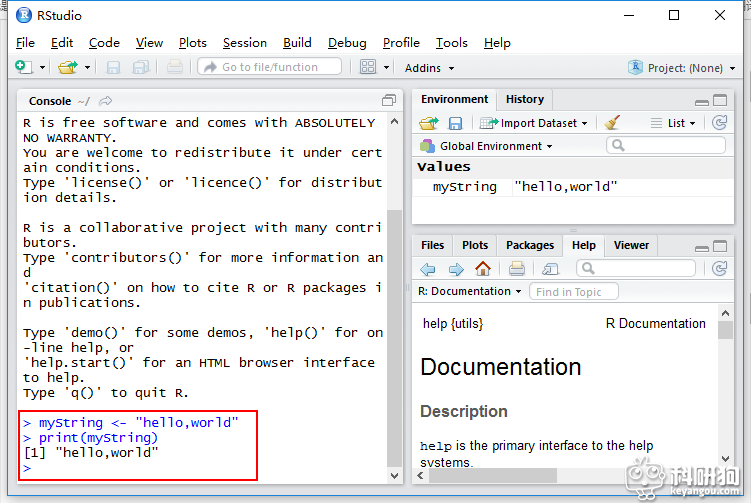The width and height of the screenshot is (751, 503).
Task: Click the broom icon to clear workspace
Action: pos(612,123)
